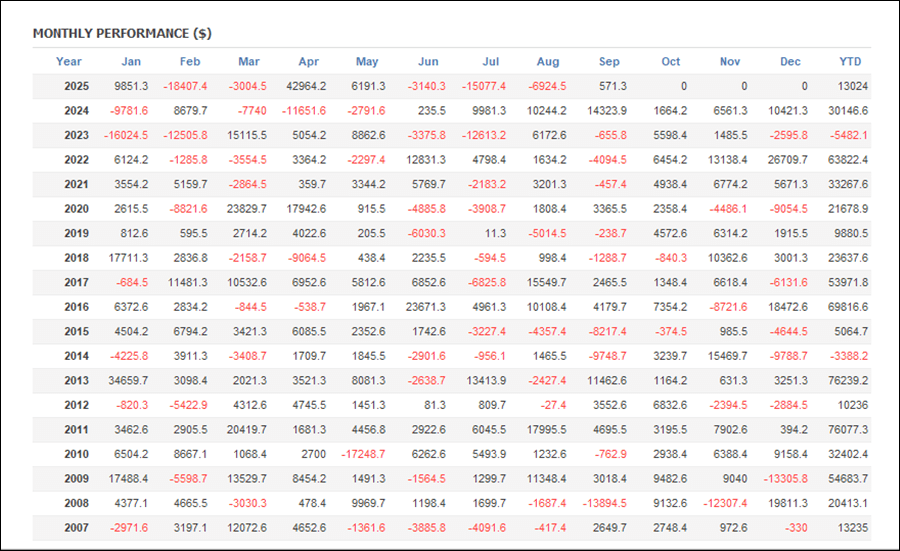Select the 17711.3 value for January 2018
The image size is (900, 551).
[126, 258]
